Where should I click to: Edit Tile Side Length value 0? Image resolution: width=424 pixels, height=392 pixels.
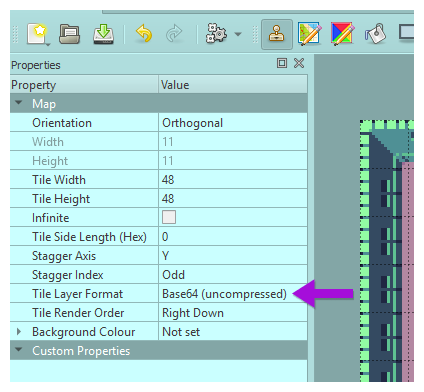pyautogui.click(x=233, y=237)
